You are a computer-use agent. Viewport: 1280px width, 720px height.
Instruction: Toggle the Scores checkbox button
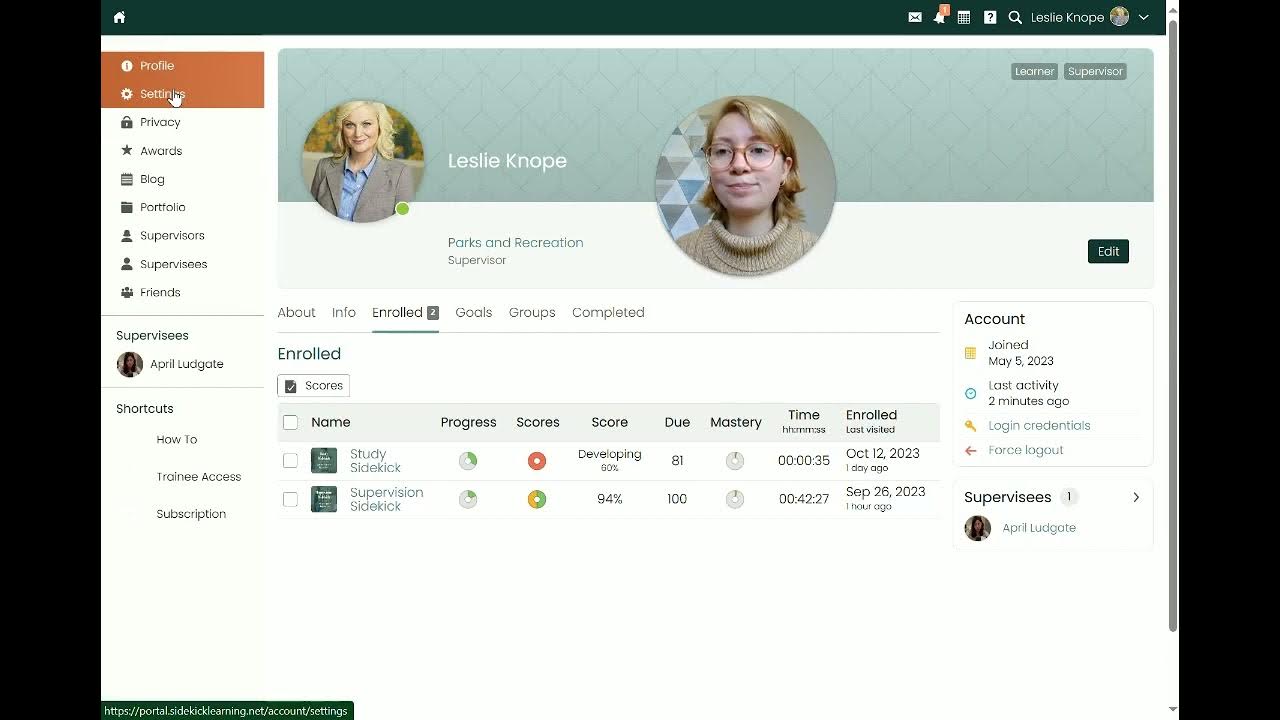[x=313, y=386]
